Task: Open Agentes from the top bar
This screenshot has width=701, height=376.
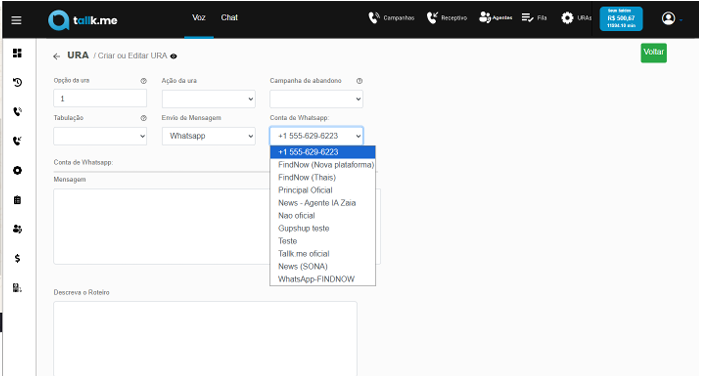Action: (495, 18)
